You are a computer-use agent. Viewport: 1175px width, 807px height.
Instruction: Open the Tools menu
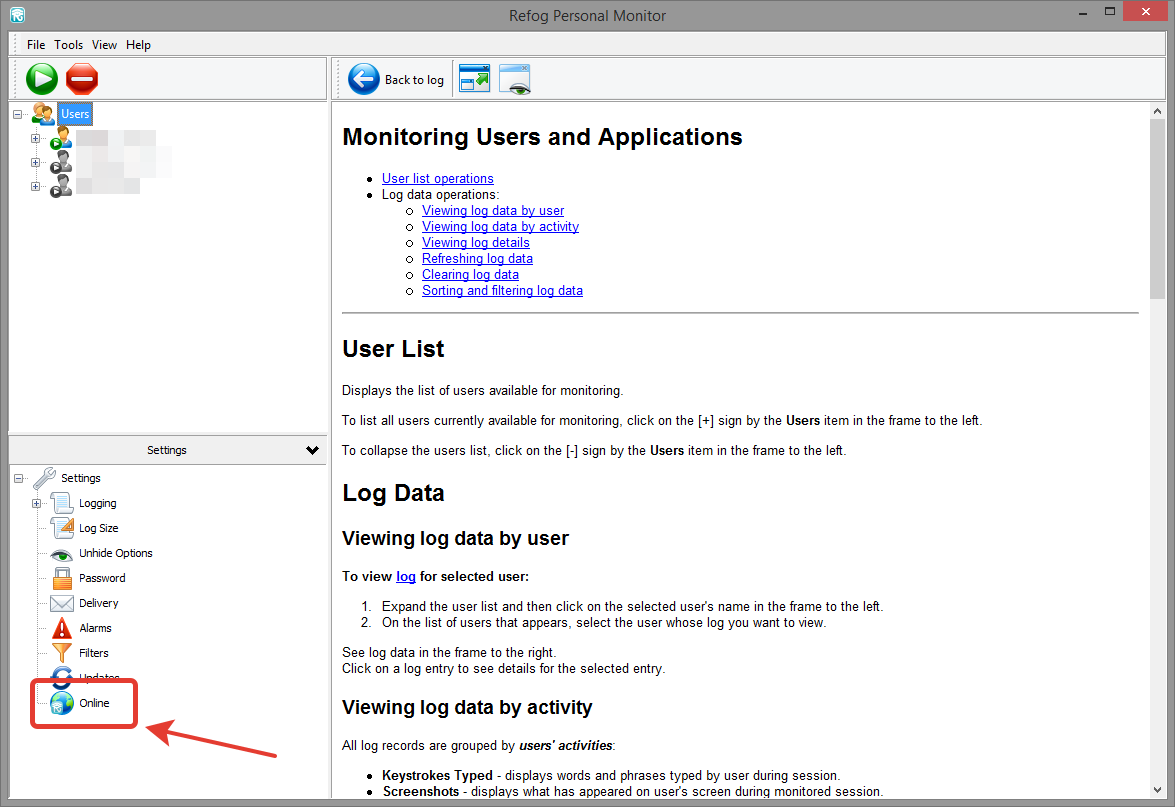(68, 45)
